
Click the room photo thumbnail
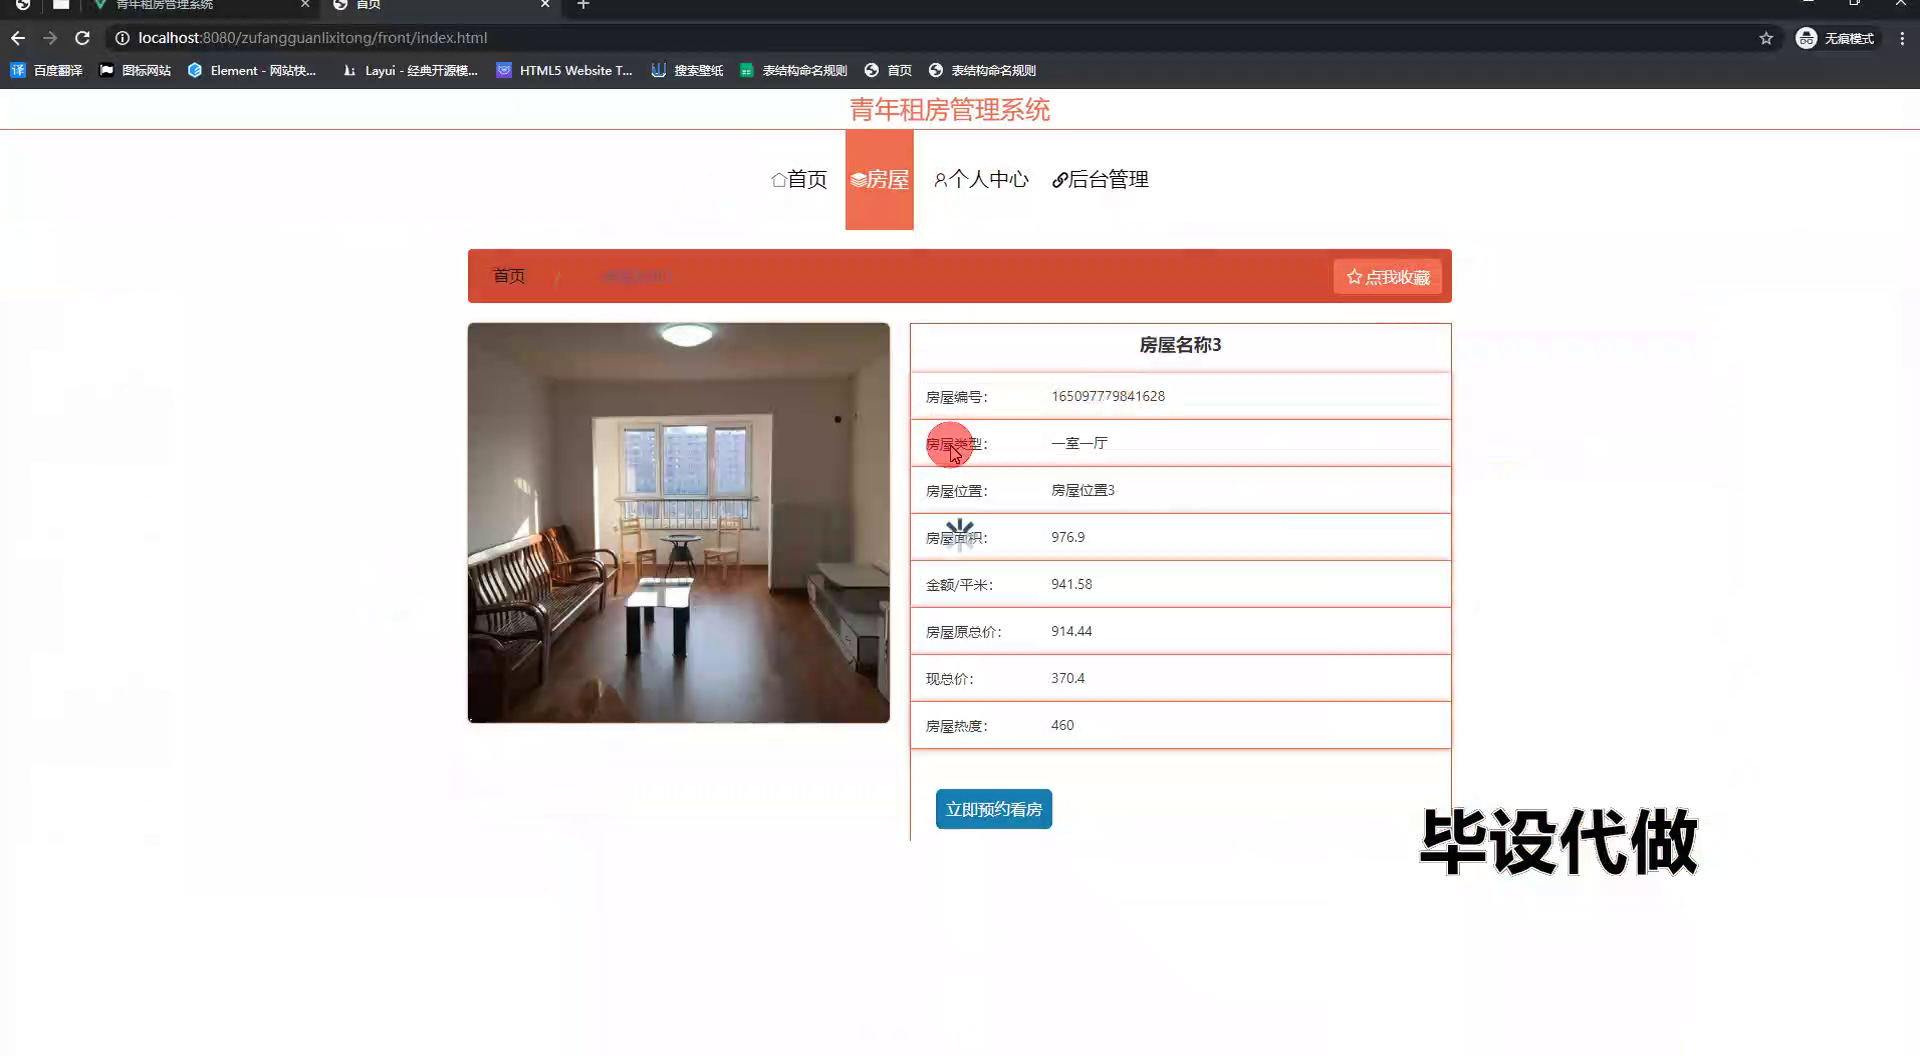(x=679, y=523)
